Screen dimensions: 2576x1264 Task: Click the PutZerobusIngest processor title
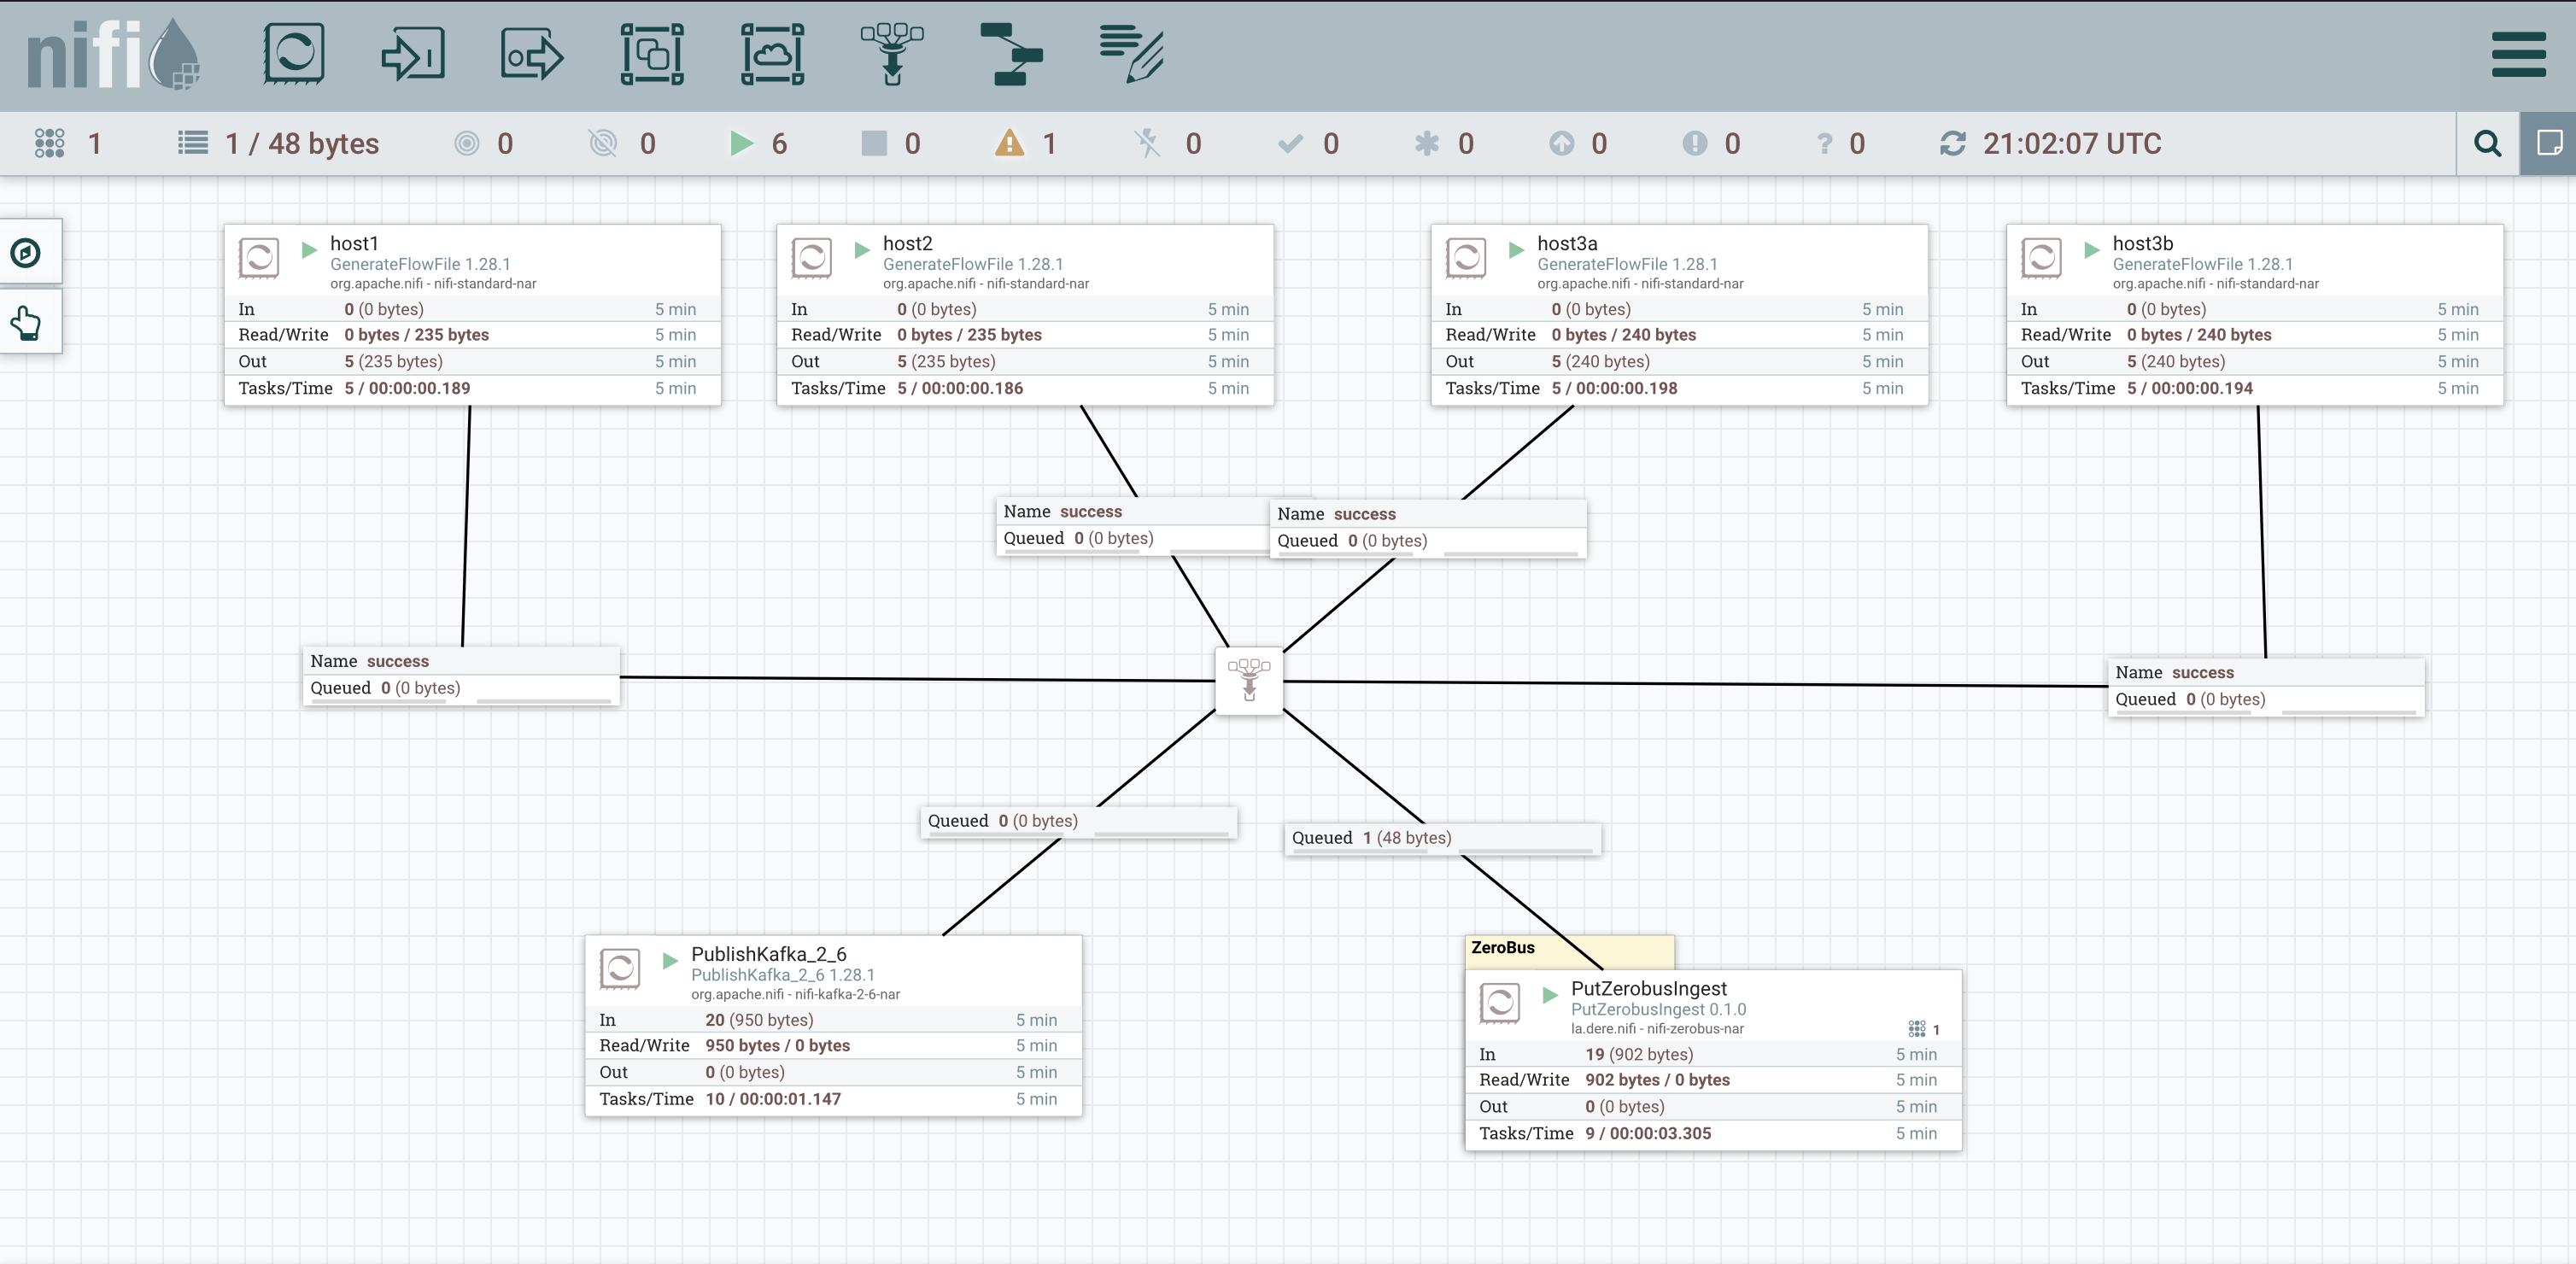[1648, 988]
